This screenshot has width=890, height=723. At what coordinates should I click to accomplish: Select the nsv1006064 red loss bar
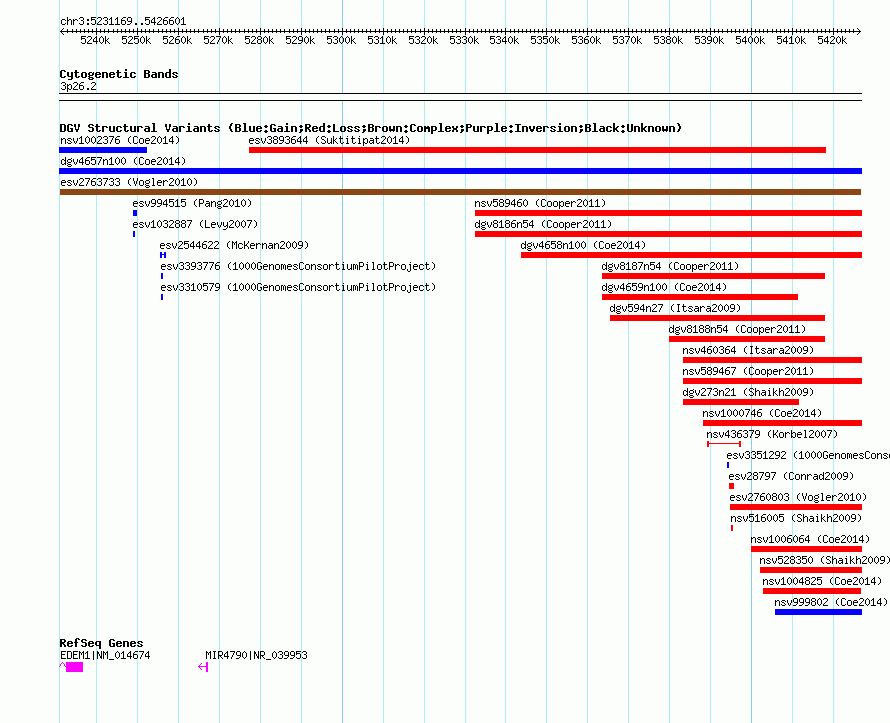(x=807, y=549)
